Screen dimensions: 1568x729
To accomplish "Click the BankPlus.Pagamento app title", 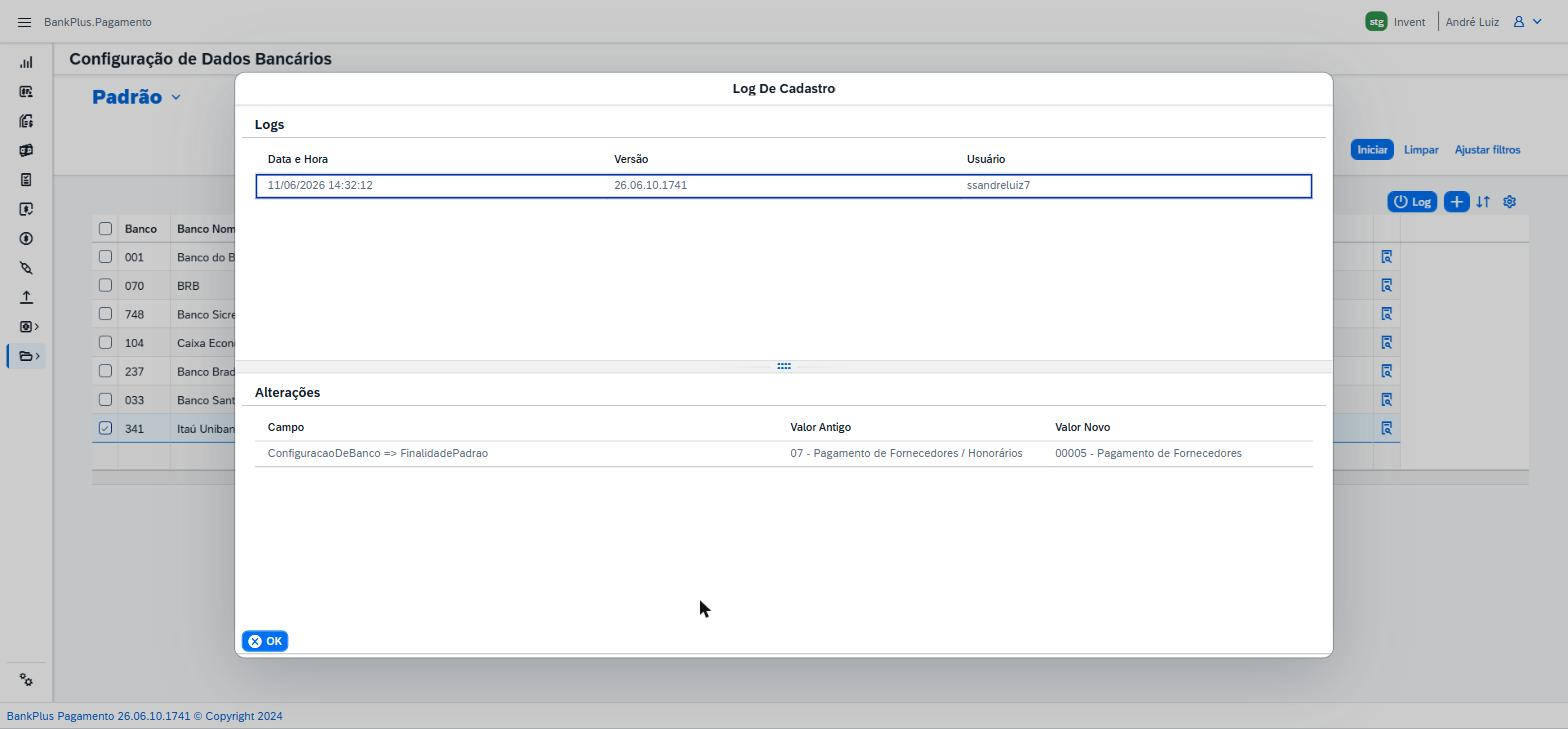I will point(98,22).
